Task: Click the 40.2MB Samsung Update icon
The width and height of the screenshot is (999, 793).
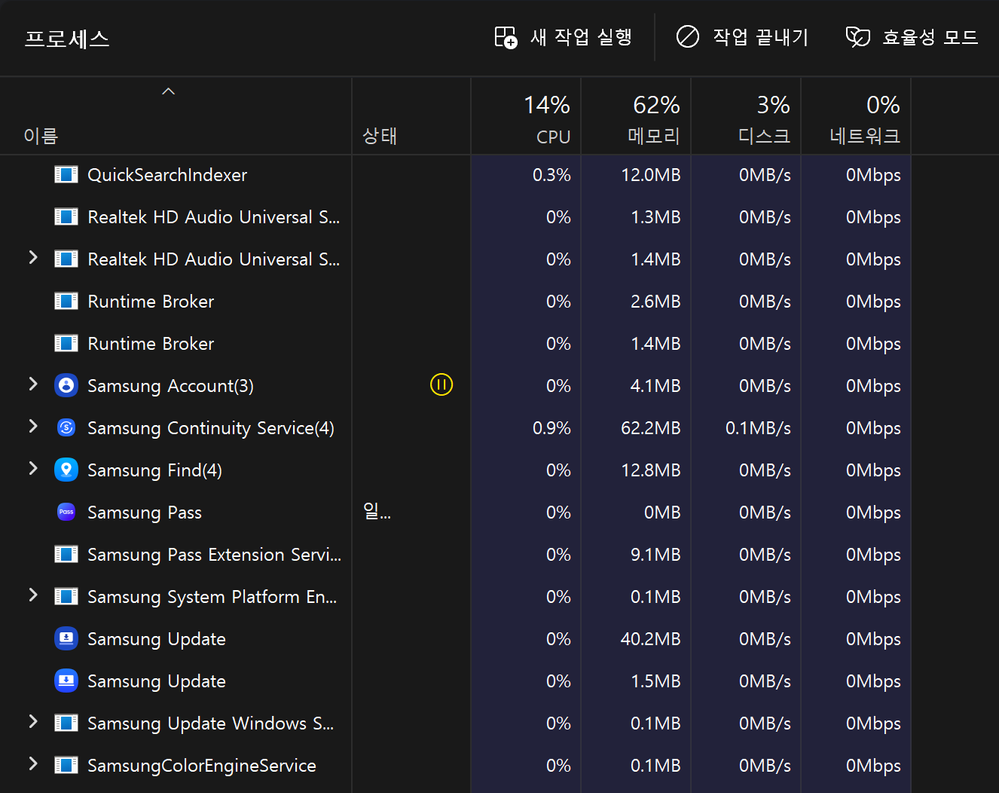Action: [66, 638]
